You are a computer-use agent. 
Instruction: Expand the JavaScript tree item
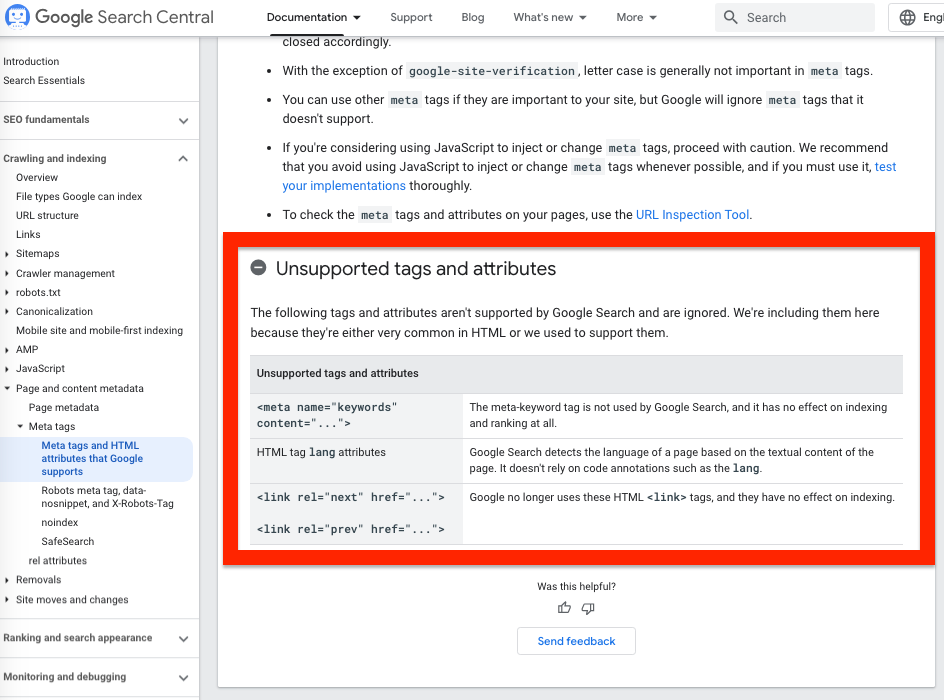point(7,369)
